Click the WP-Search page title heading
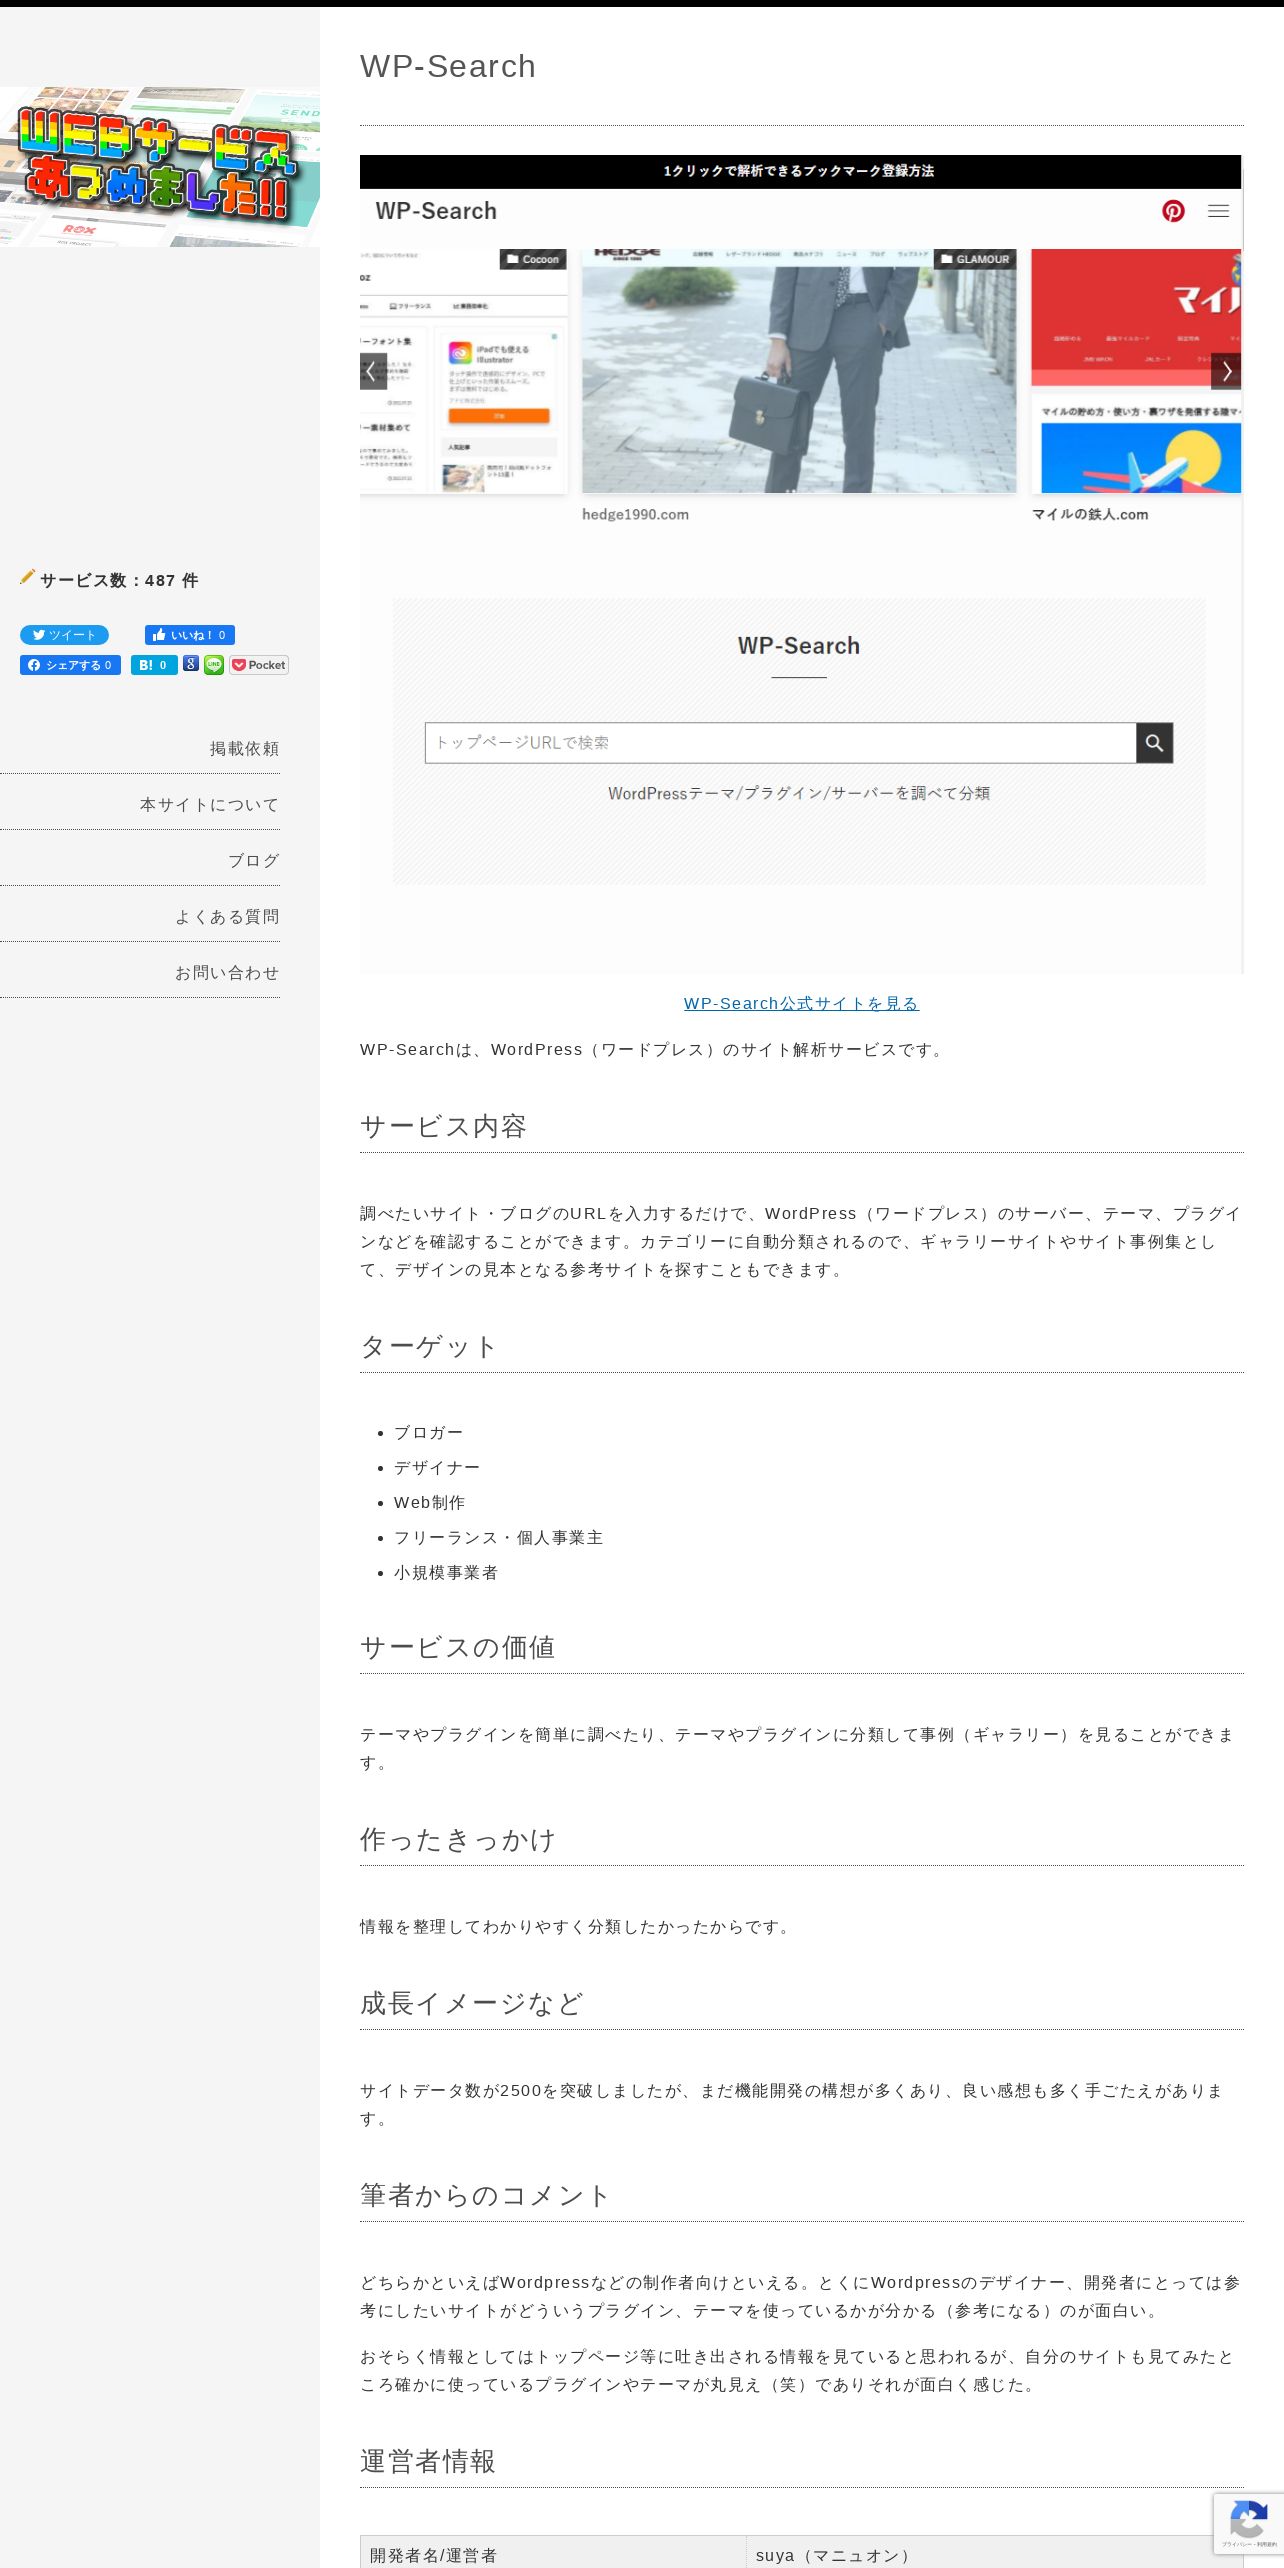 click(448, 66)
